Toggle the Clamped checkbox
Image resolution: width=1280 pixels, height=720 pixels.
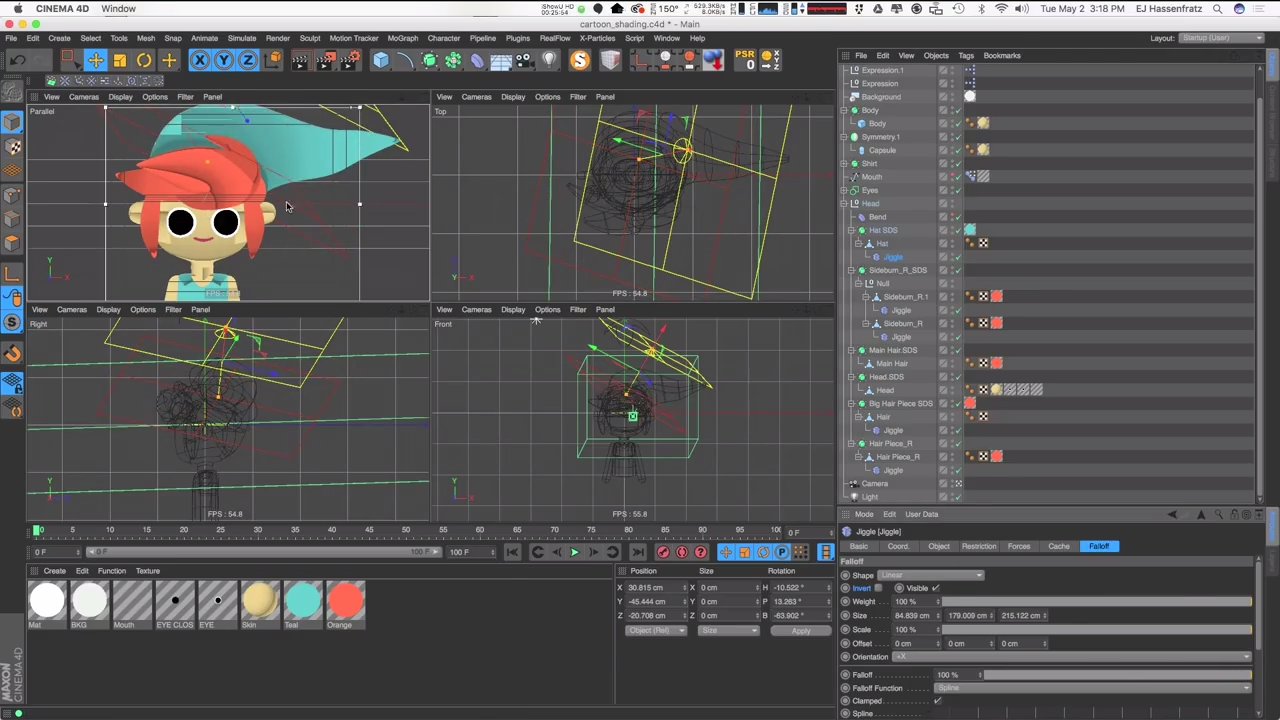[x=937, y=701]
